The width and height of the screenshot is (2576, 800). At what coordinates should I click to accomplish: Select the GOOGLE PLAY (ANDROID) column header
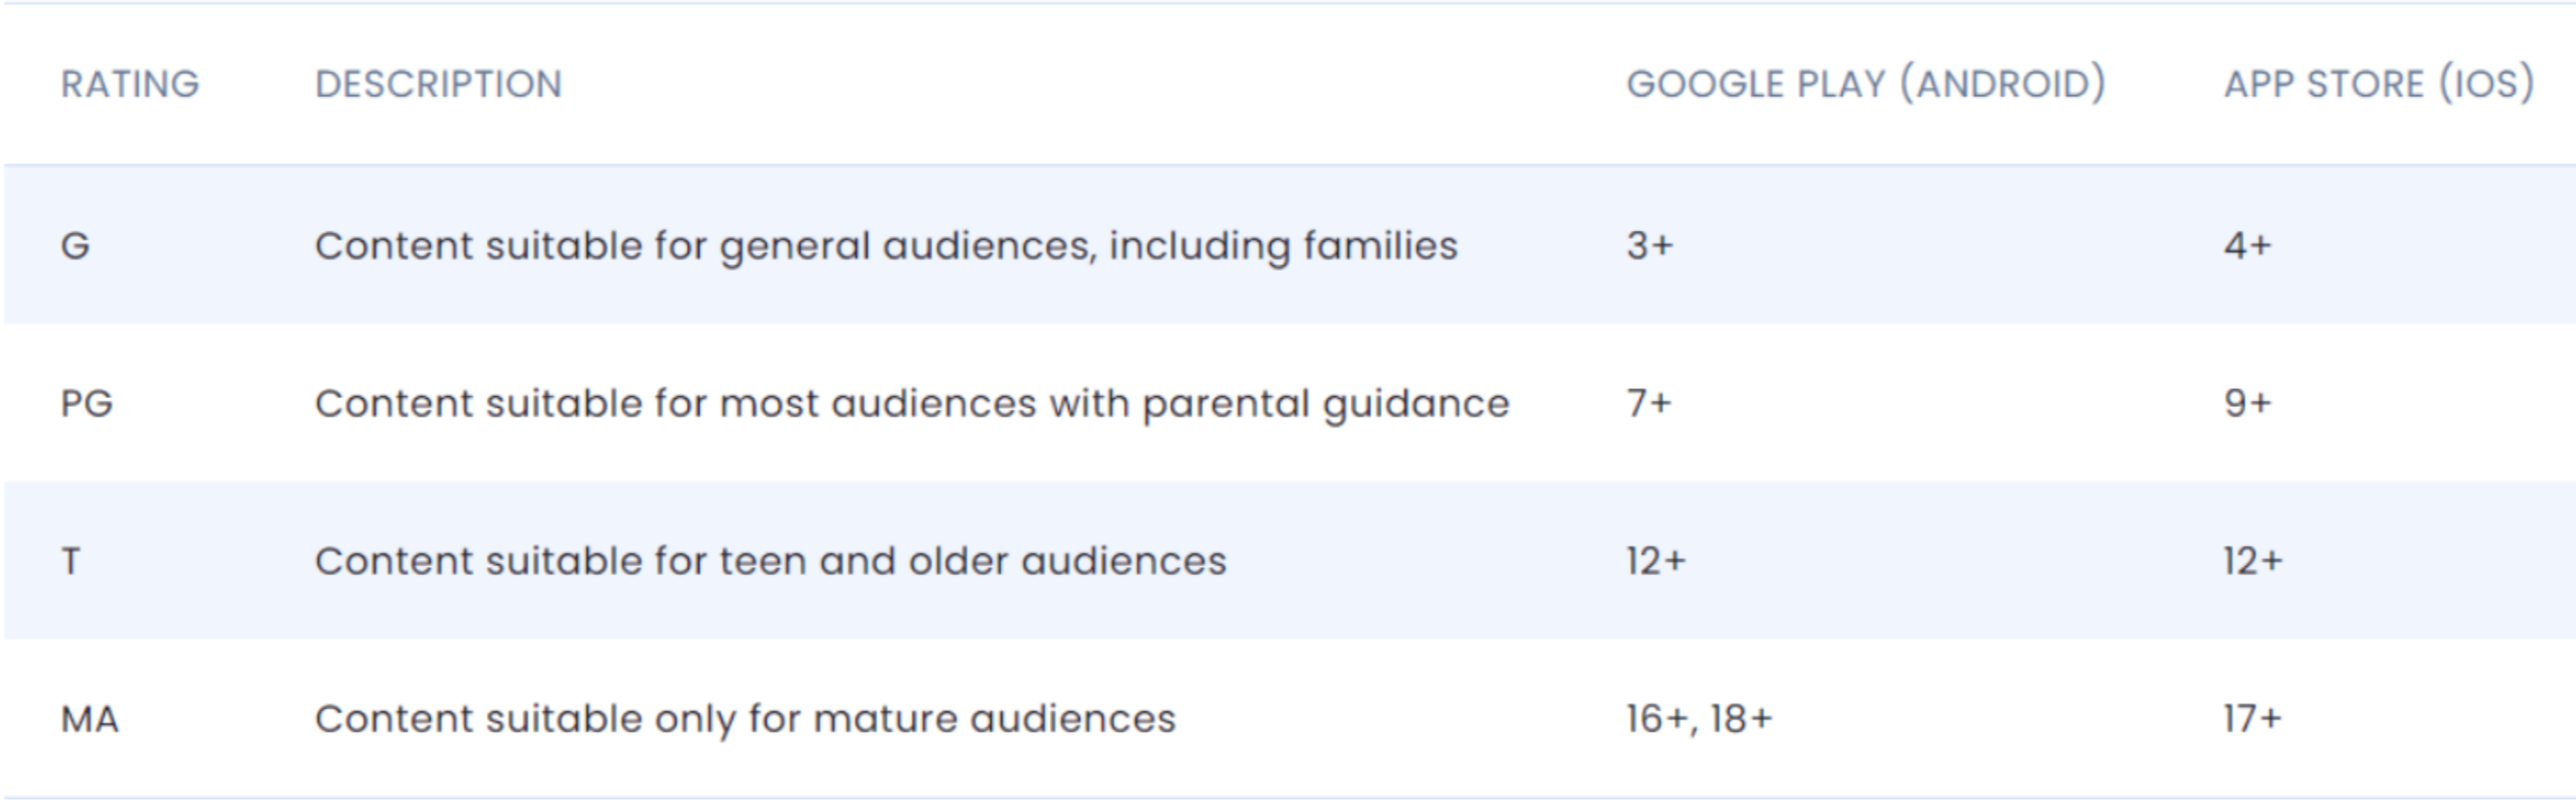(1866, 84)
